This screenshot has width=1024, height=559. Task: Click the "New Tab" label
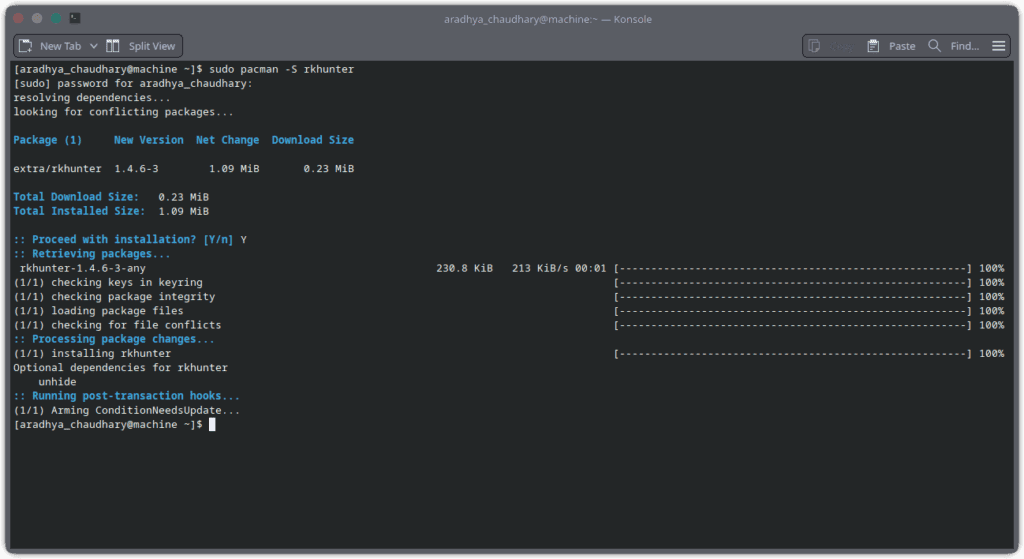(x=61, y=46)
